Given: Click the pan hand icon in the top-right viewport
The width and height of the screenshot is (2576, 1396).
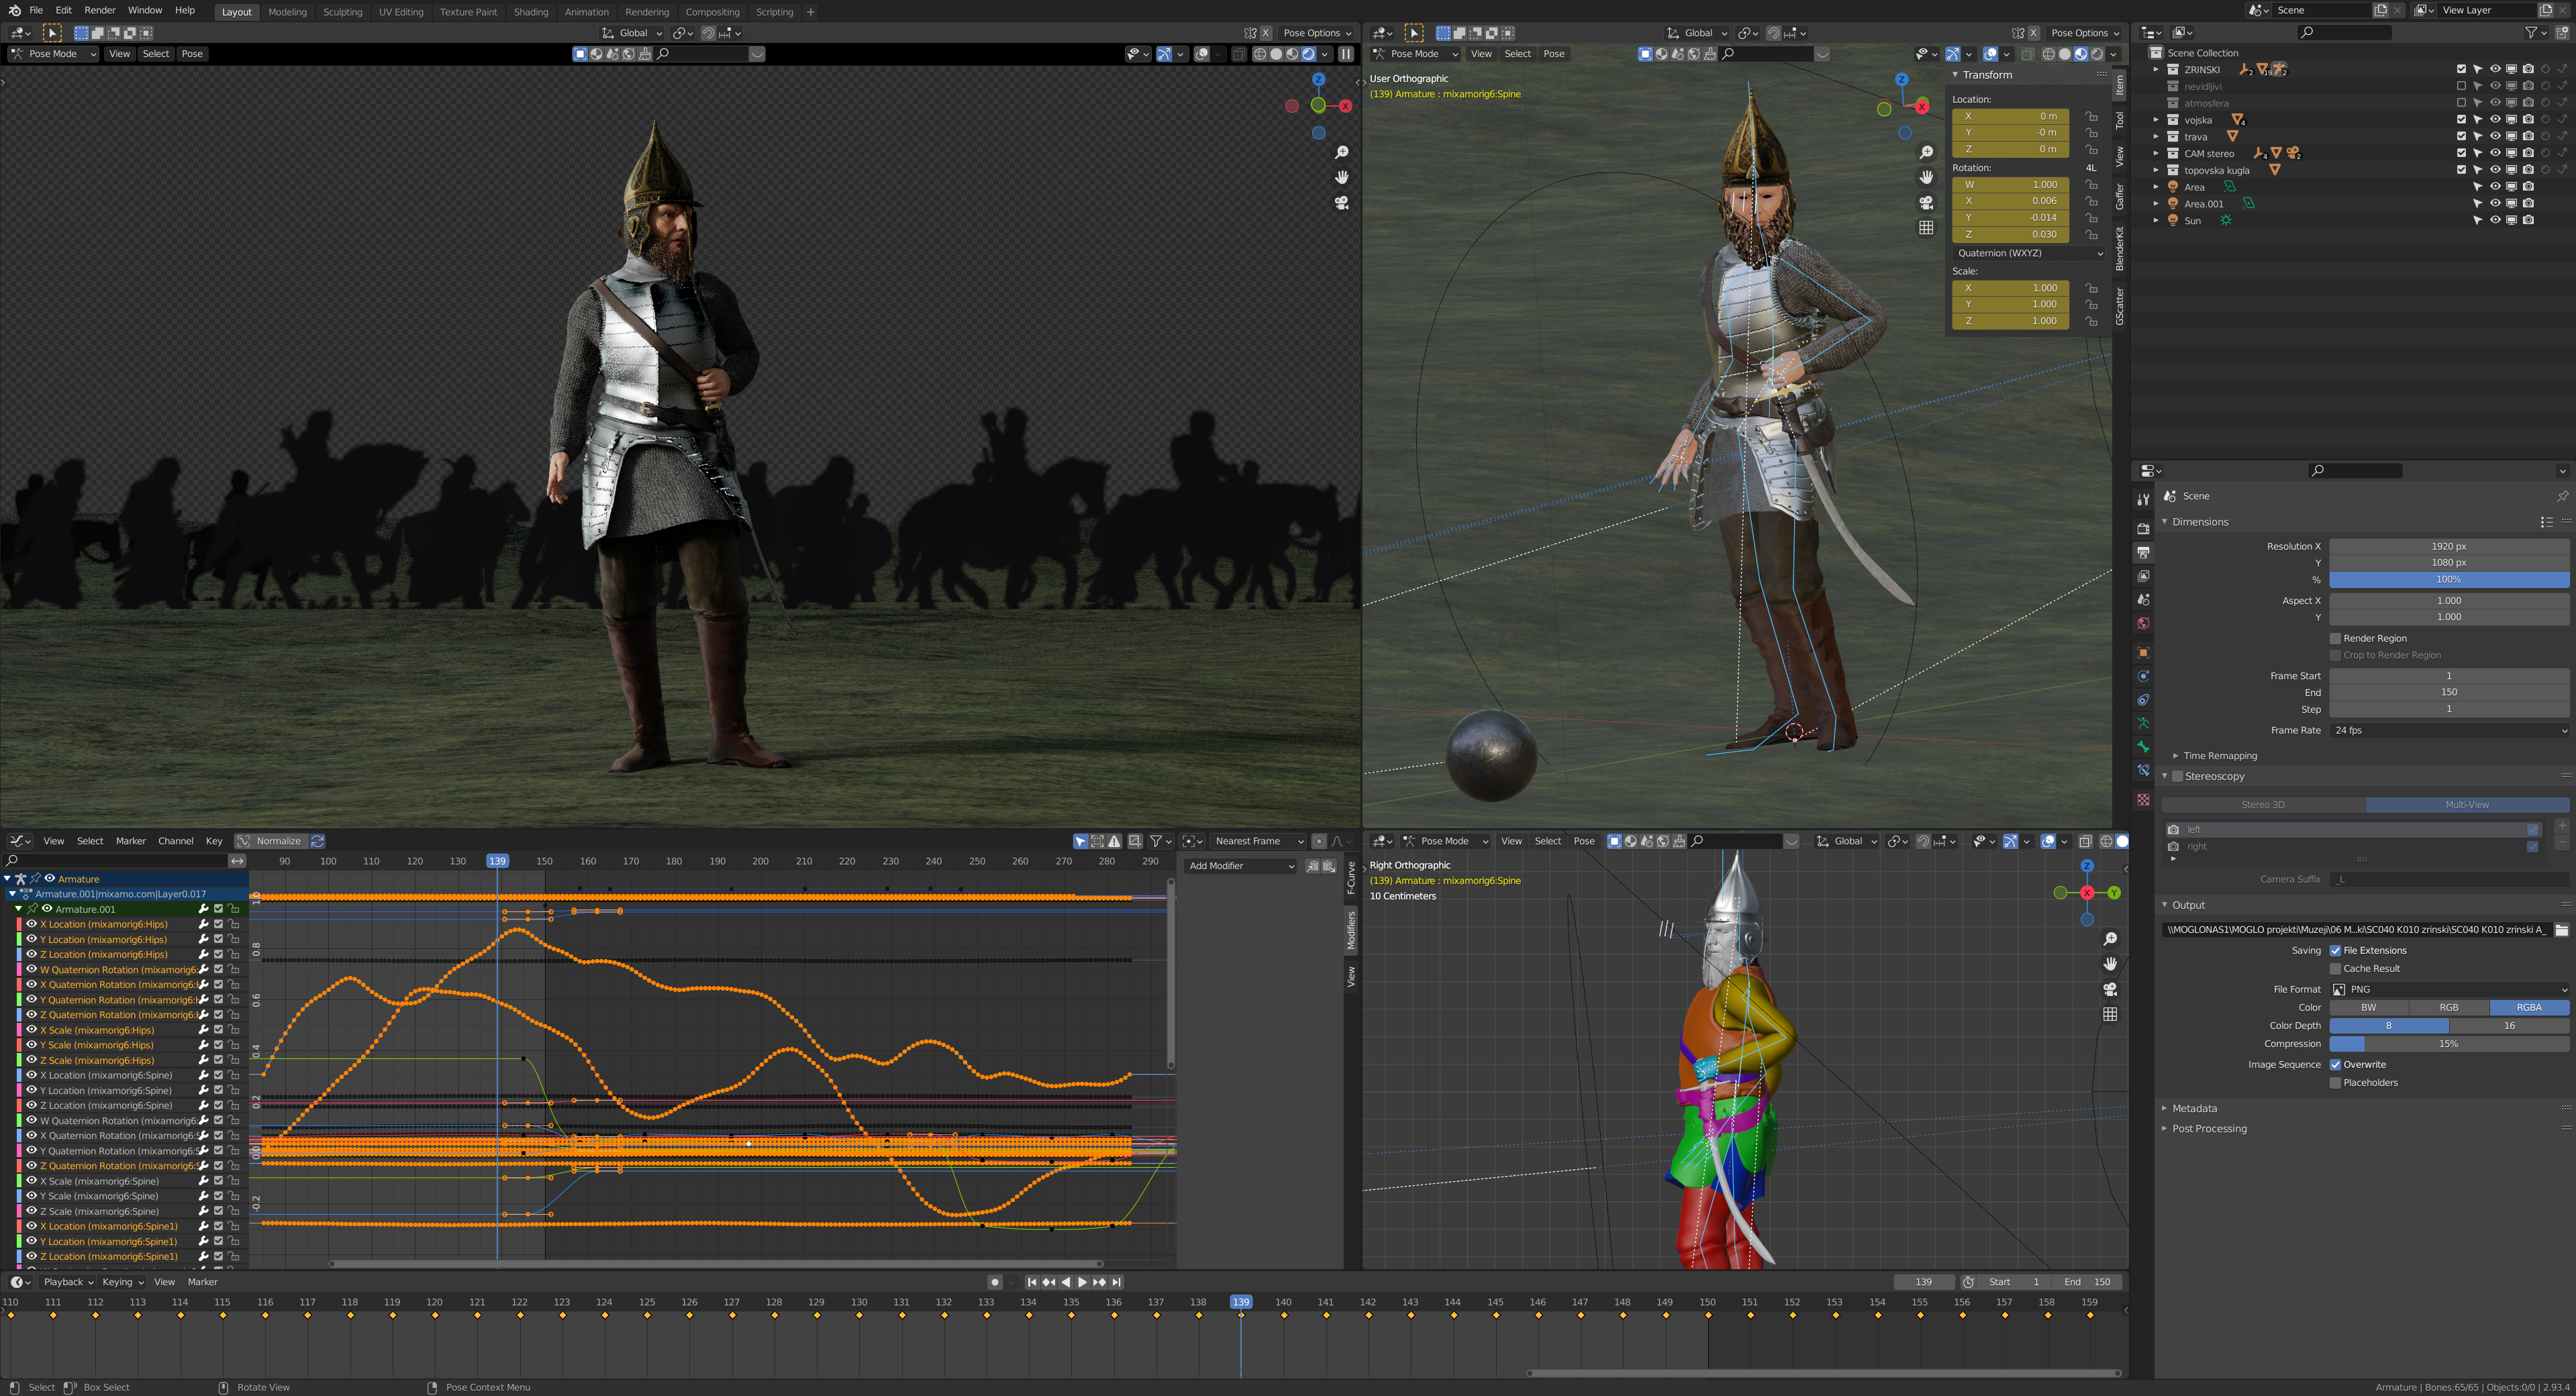Looking at the screenshot, I should [x=1926, y=177].
